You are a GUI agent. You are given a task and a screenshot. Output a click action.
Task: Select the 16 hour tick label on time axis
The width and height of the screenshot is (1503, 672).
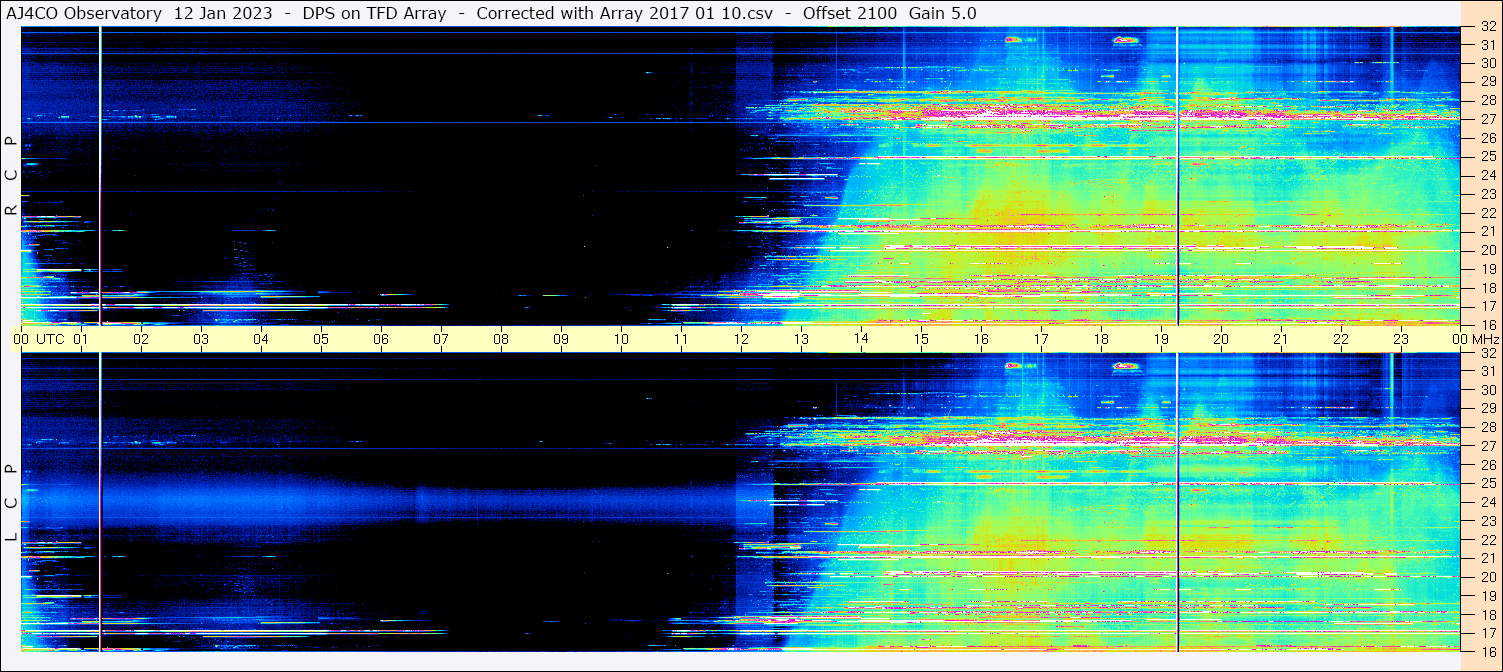[981, 339]
